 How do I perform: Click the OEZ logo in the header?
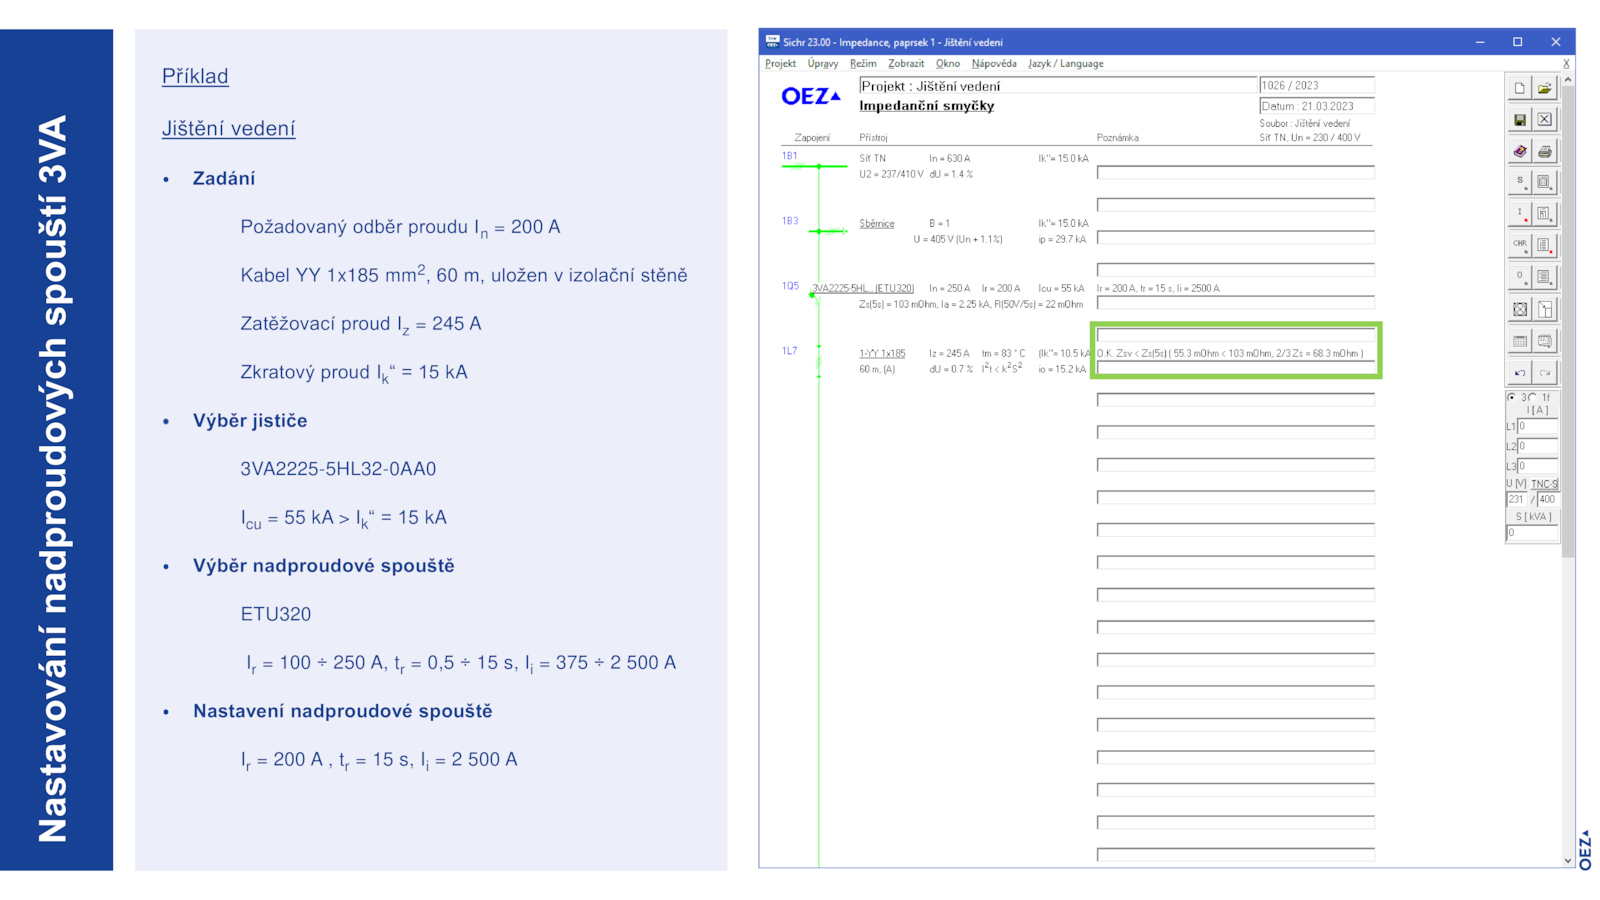[x=811, y=96]
